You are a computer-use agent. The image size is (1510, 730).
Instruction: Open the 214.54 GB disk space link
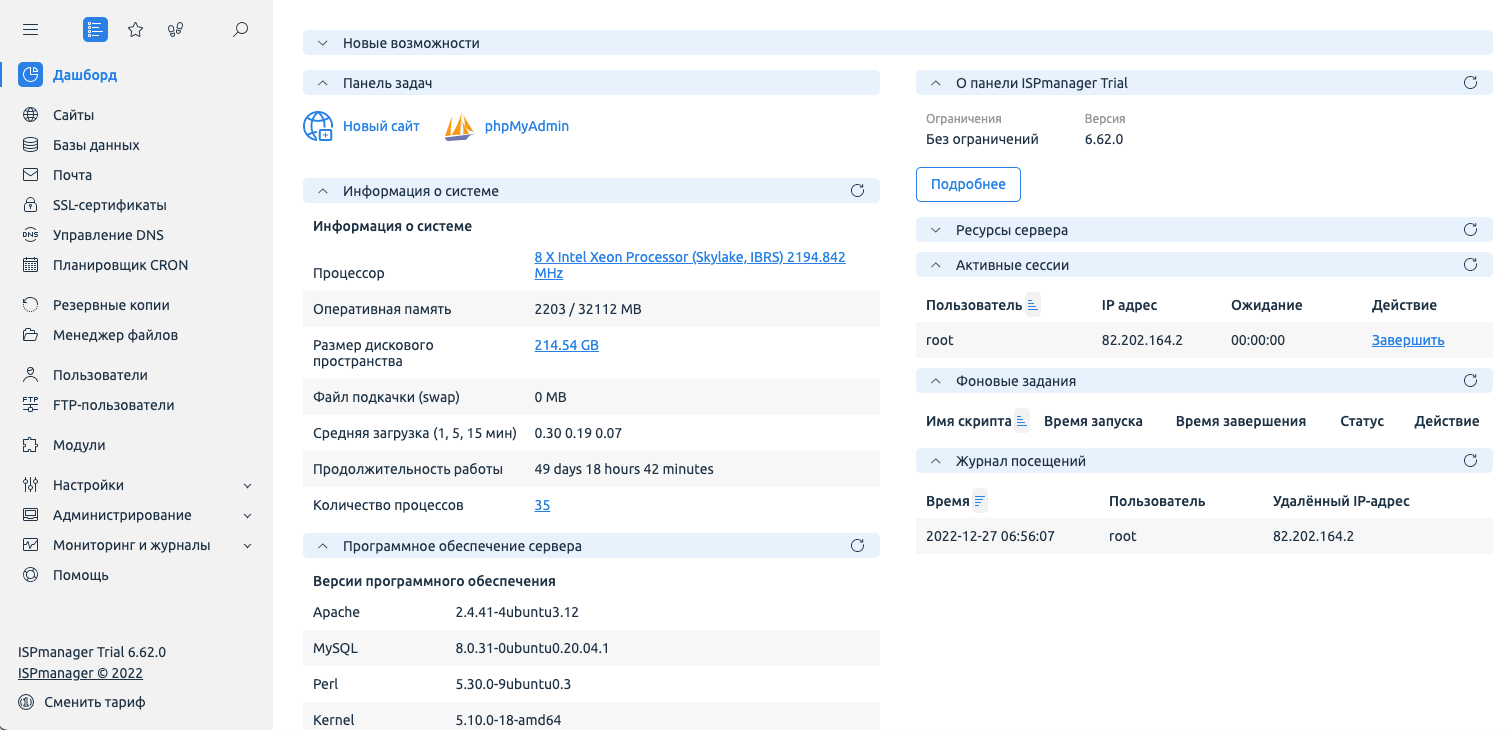(567, 345)
